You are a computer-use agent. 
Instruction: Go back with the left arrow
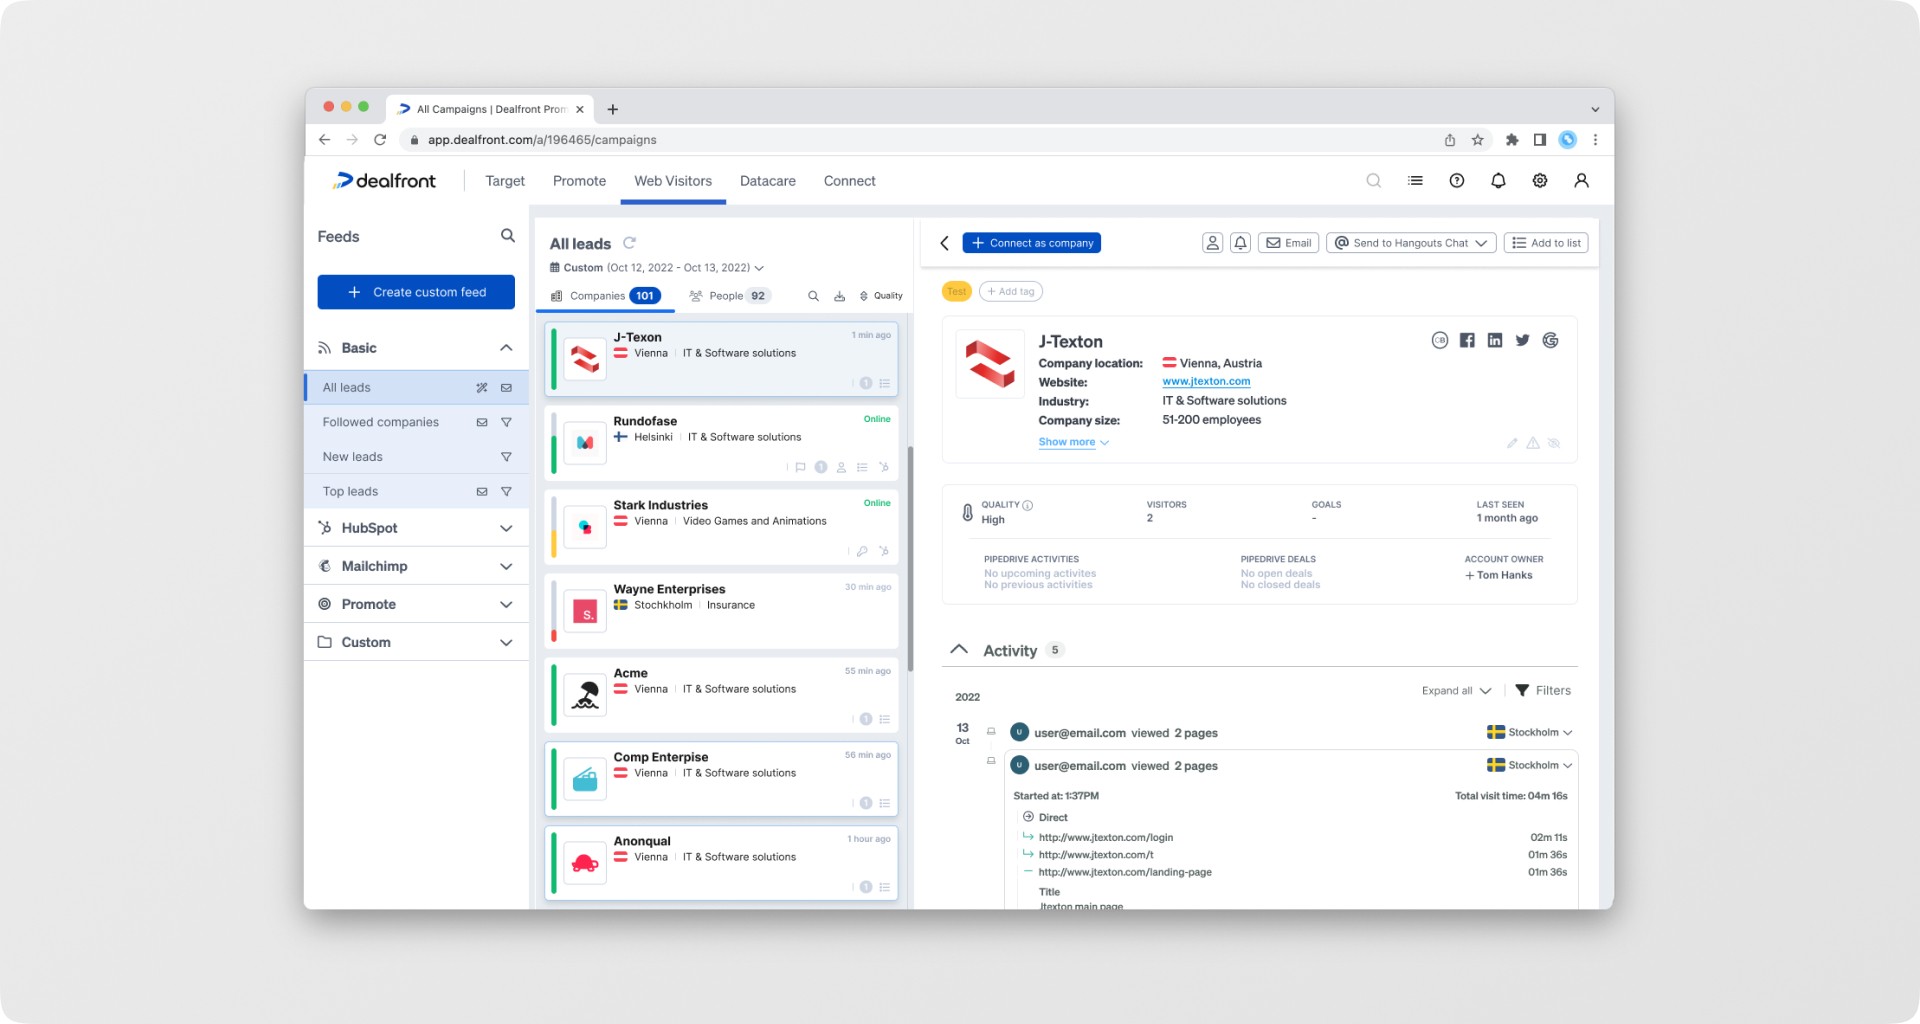(944, 243)
